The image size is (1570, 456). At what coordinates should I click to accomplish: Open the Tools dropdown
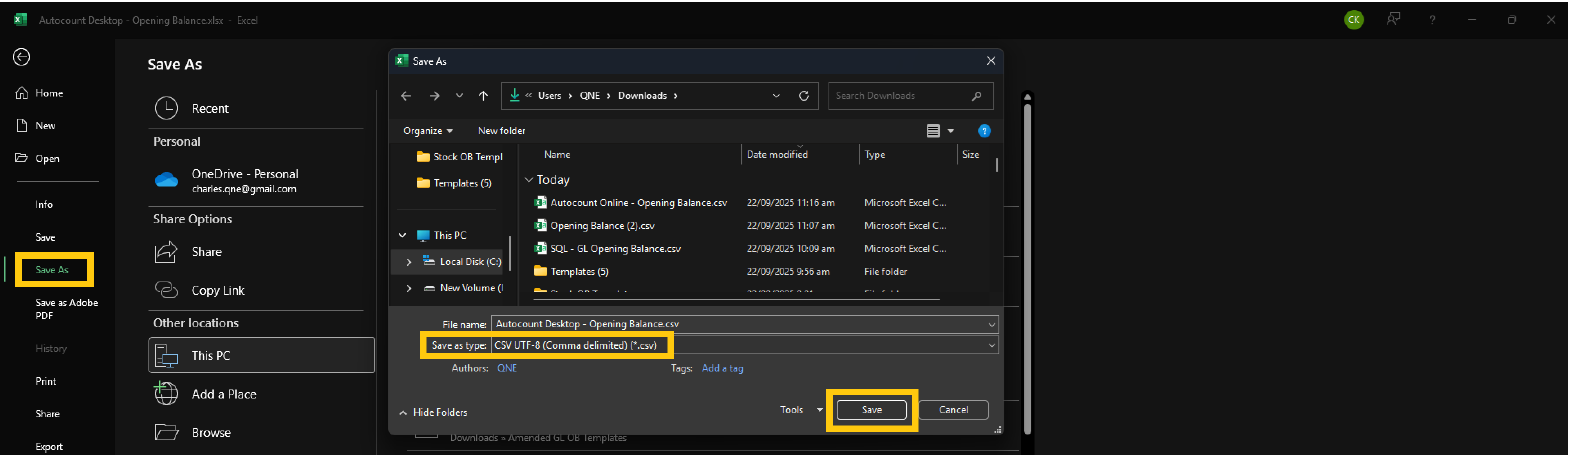point(801,410)
